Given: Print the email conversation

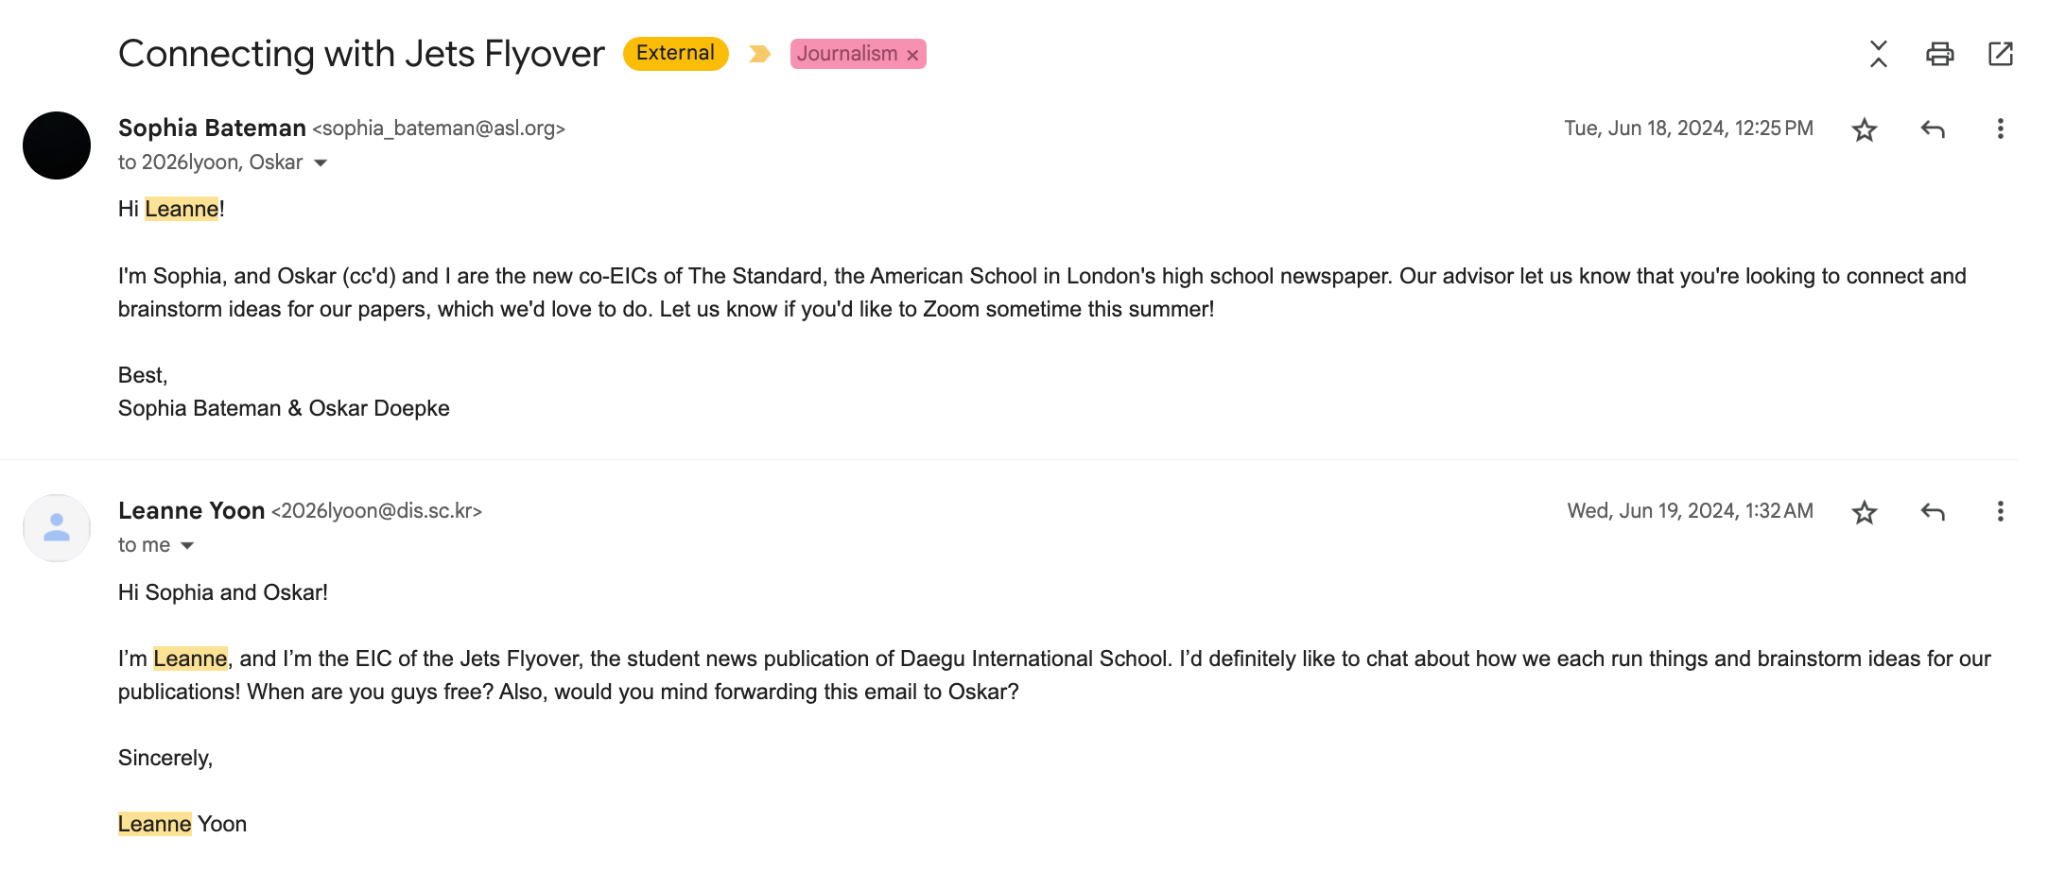Looking at the screenshot, I should point(1939,54).
